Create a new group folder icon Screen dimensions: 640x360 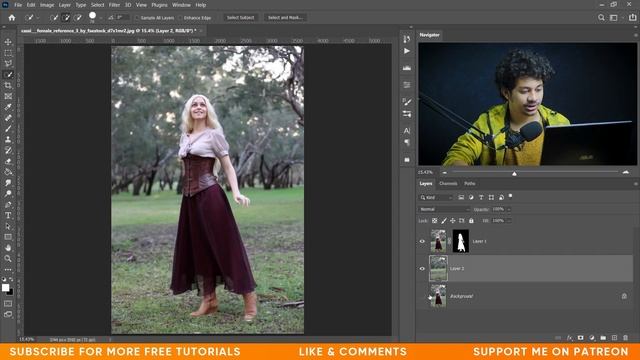[603, 338]
